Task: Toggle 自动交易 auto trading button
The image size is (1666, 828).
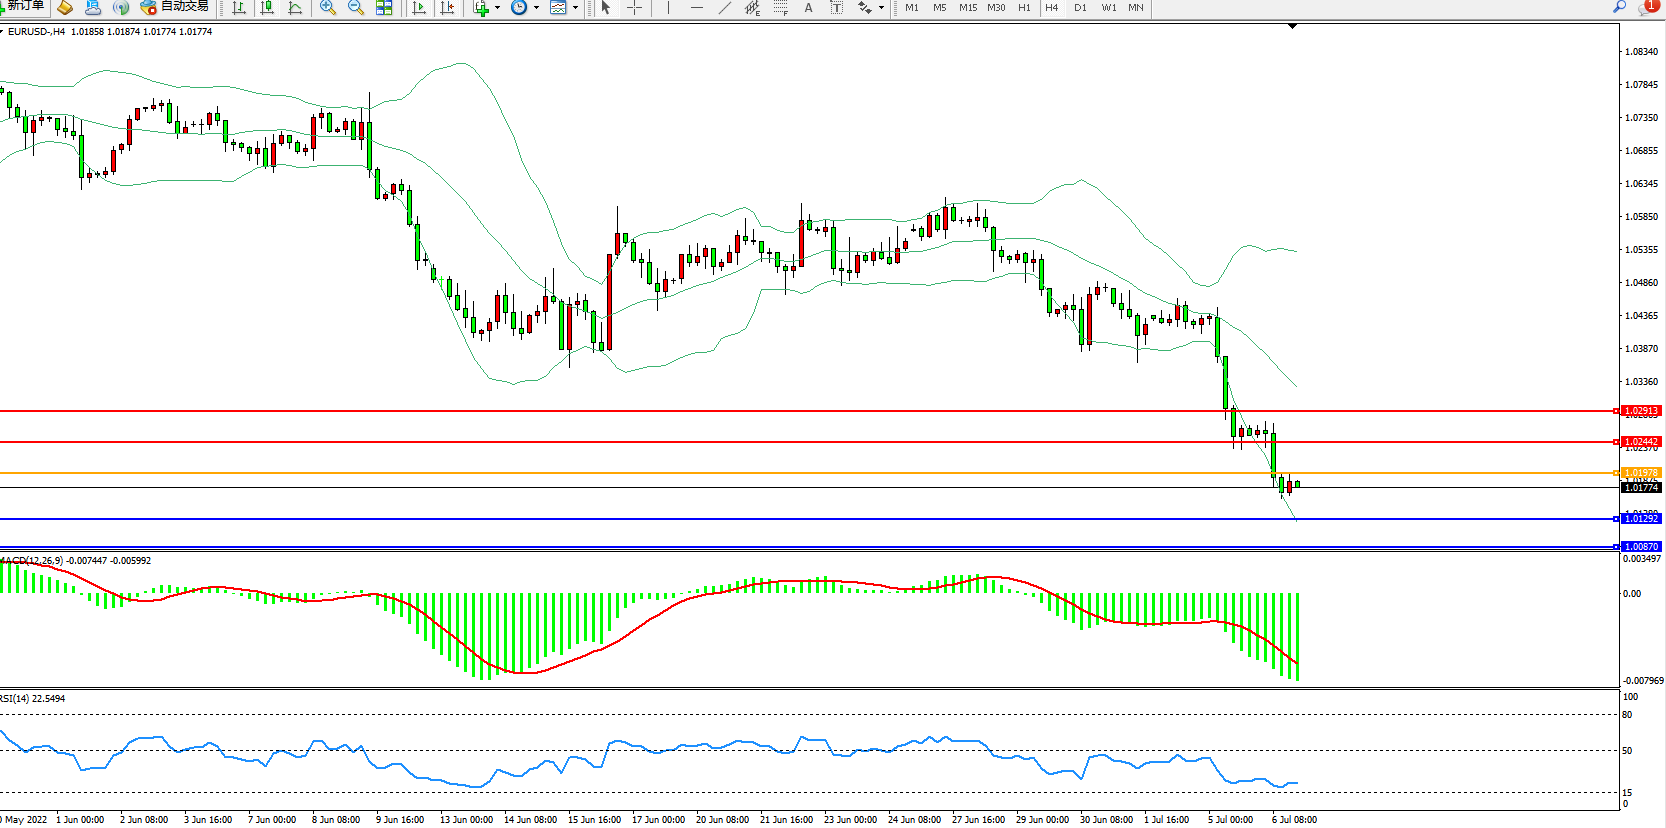Action: (x=174, y=7)
